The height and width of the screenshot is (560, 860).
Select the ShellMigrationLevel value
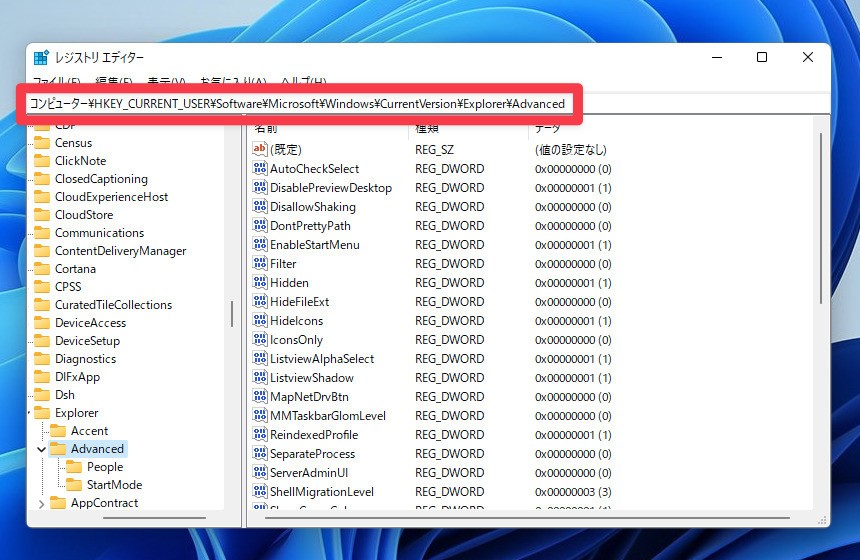(322, 492)
